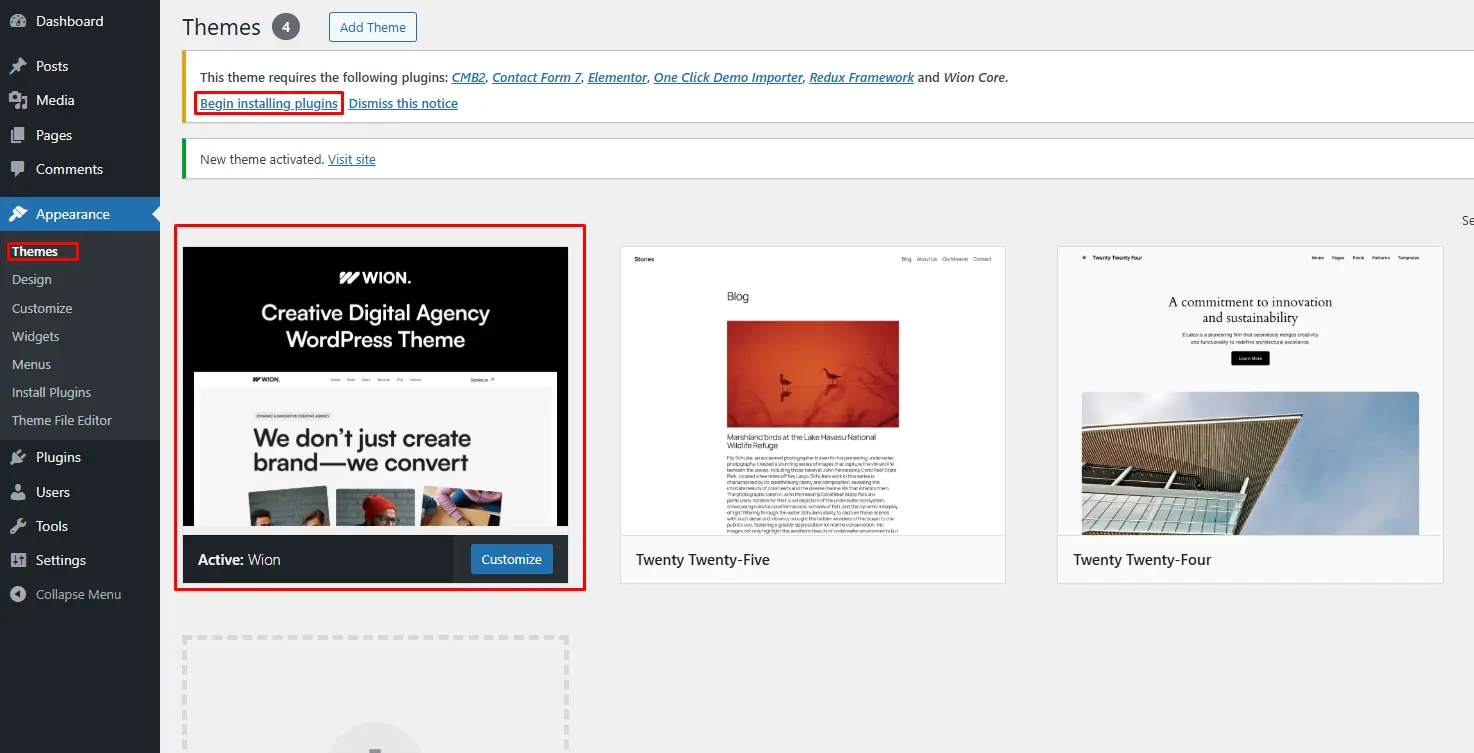Open the Design submenu item
Screen dimensions: 1474x753
[x=32, y=280]
